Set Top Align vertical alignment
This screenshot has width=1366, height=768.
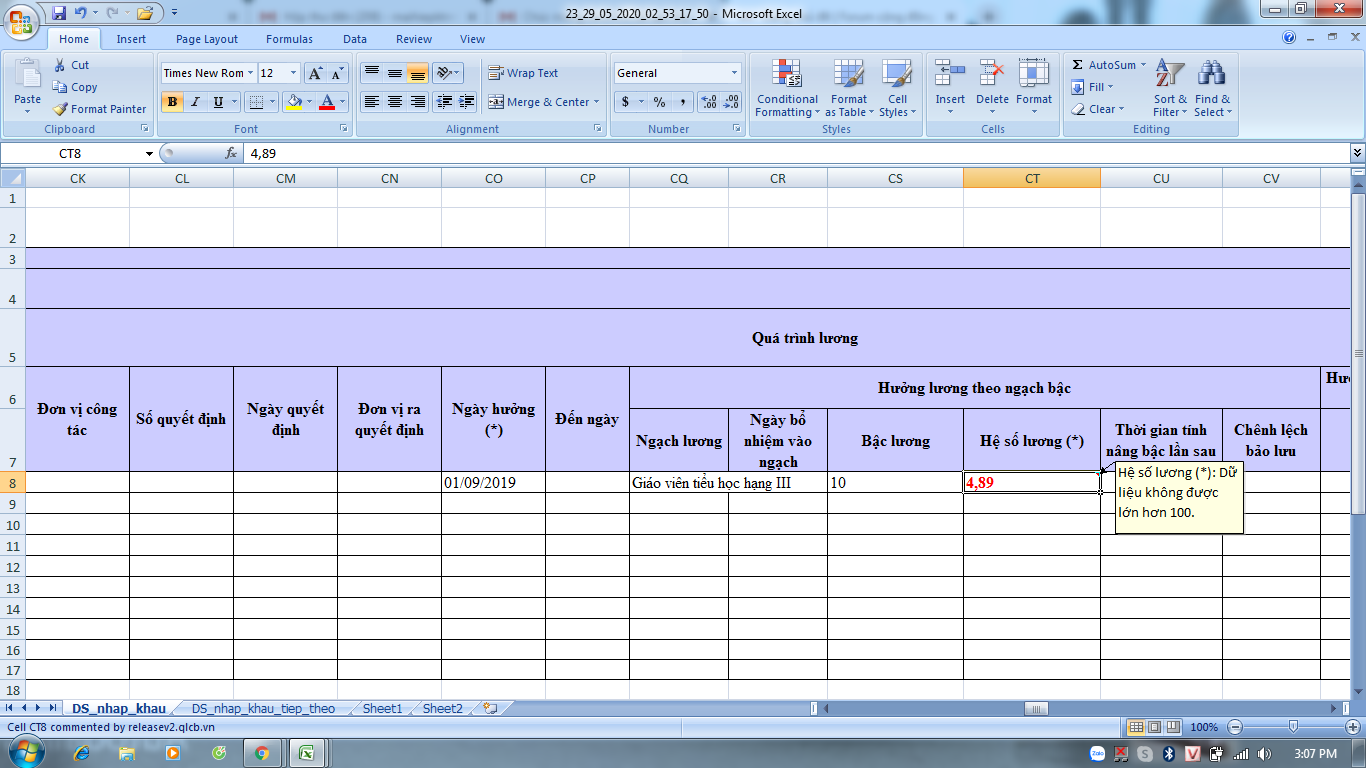tap(371, 73)
